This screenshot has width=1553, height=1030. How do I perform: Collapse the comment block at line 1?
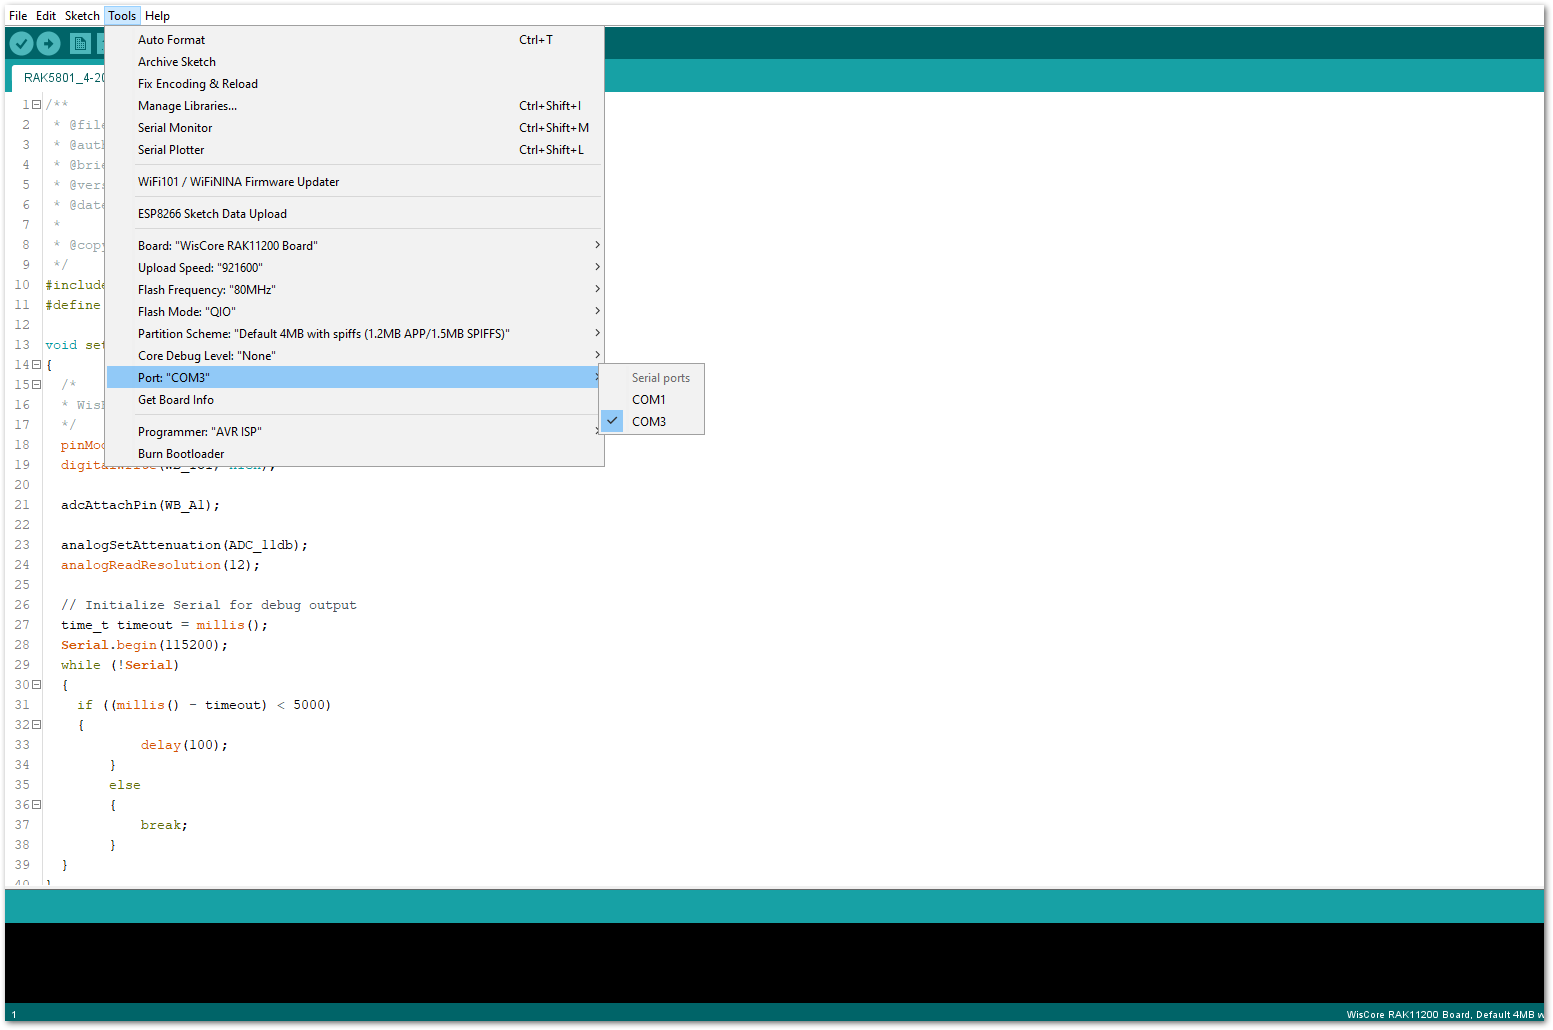[x=36, y=105]
